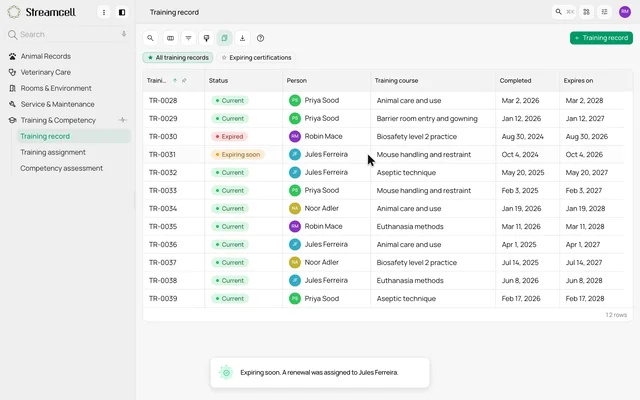Click the Priya Sood avatar in TR-0039 row

(x=295, y=298)
